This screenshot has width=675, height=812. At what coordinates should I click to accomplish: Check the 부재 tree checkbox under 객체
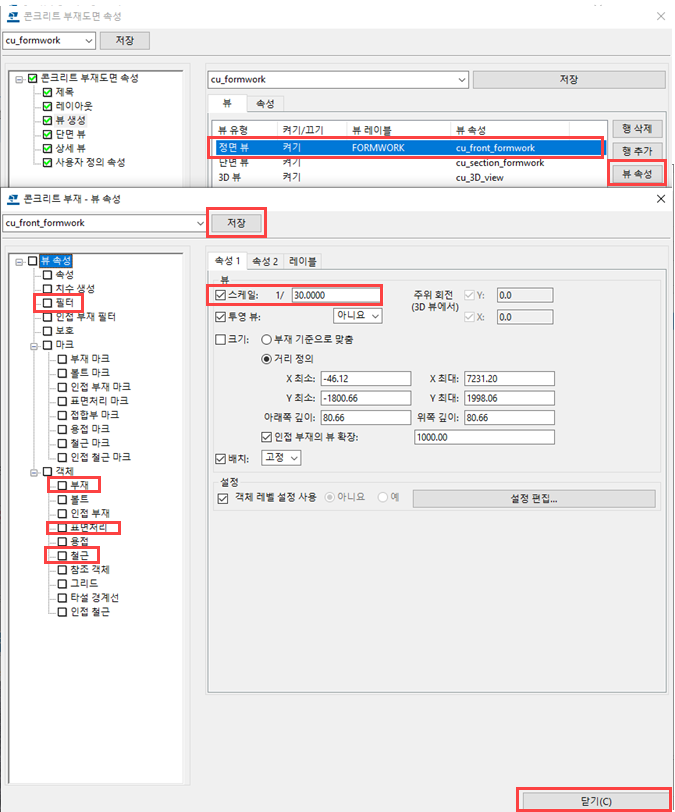pyautogui.click(x=62, y=485)
